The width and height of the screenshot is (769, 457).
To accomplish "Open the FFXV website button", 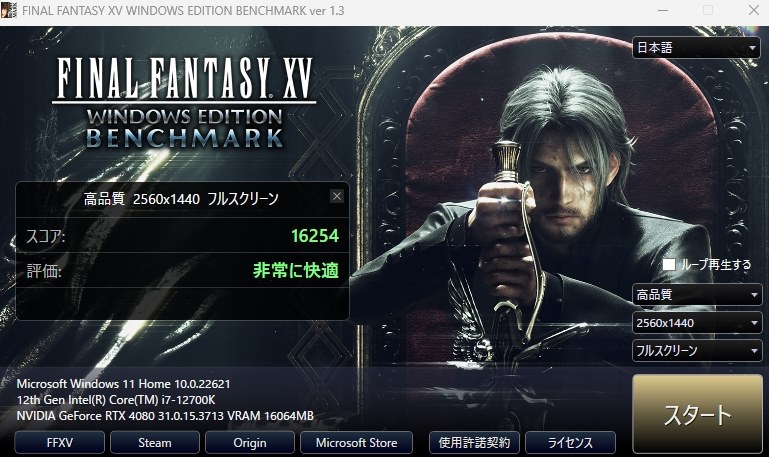I will tap(60, 443).
